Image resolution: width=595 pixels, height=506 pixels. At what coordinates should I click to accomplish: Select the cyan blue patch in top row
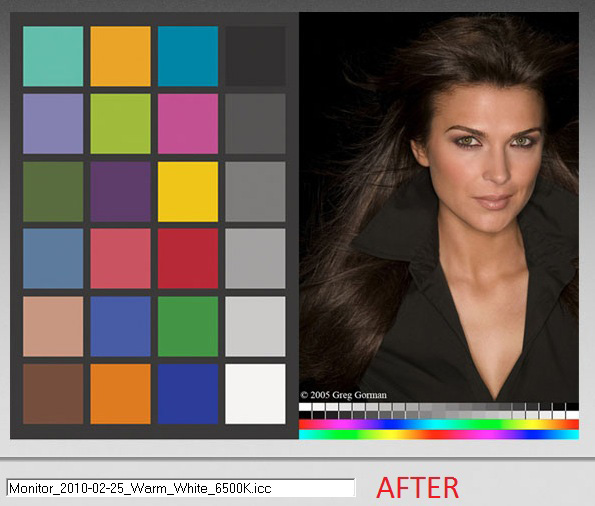(188, 56)
